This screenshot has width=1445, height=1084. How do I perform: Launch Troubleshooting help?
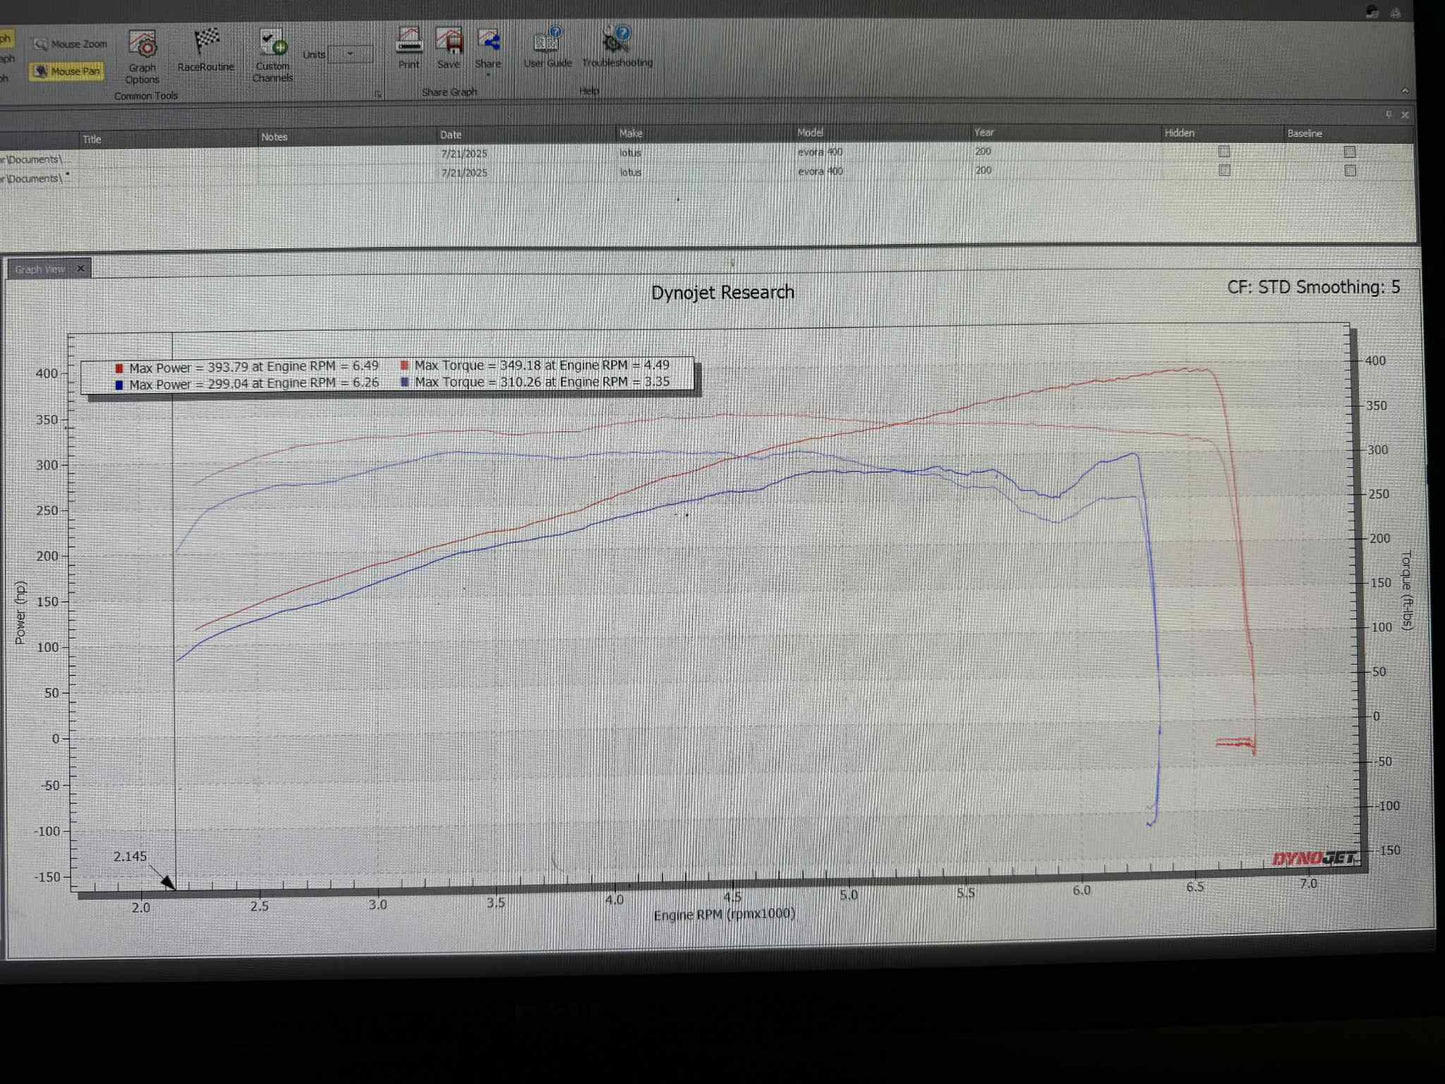(x=617, y=48)
